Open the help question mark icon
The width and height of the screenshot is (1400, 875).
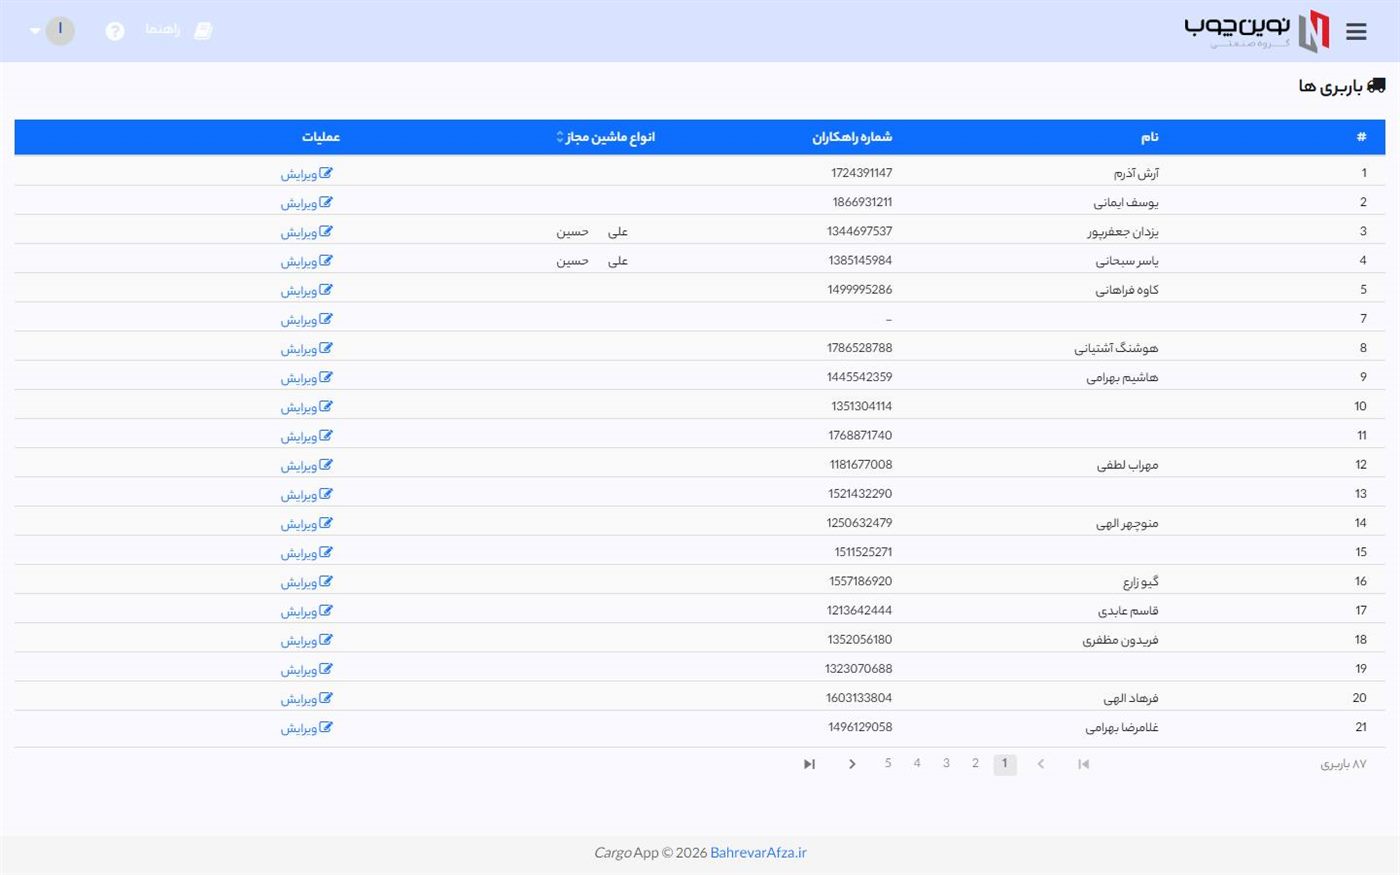pyautogui.click(x=115, y=31)
